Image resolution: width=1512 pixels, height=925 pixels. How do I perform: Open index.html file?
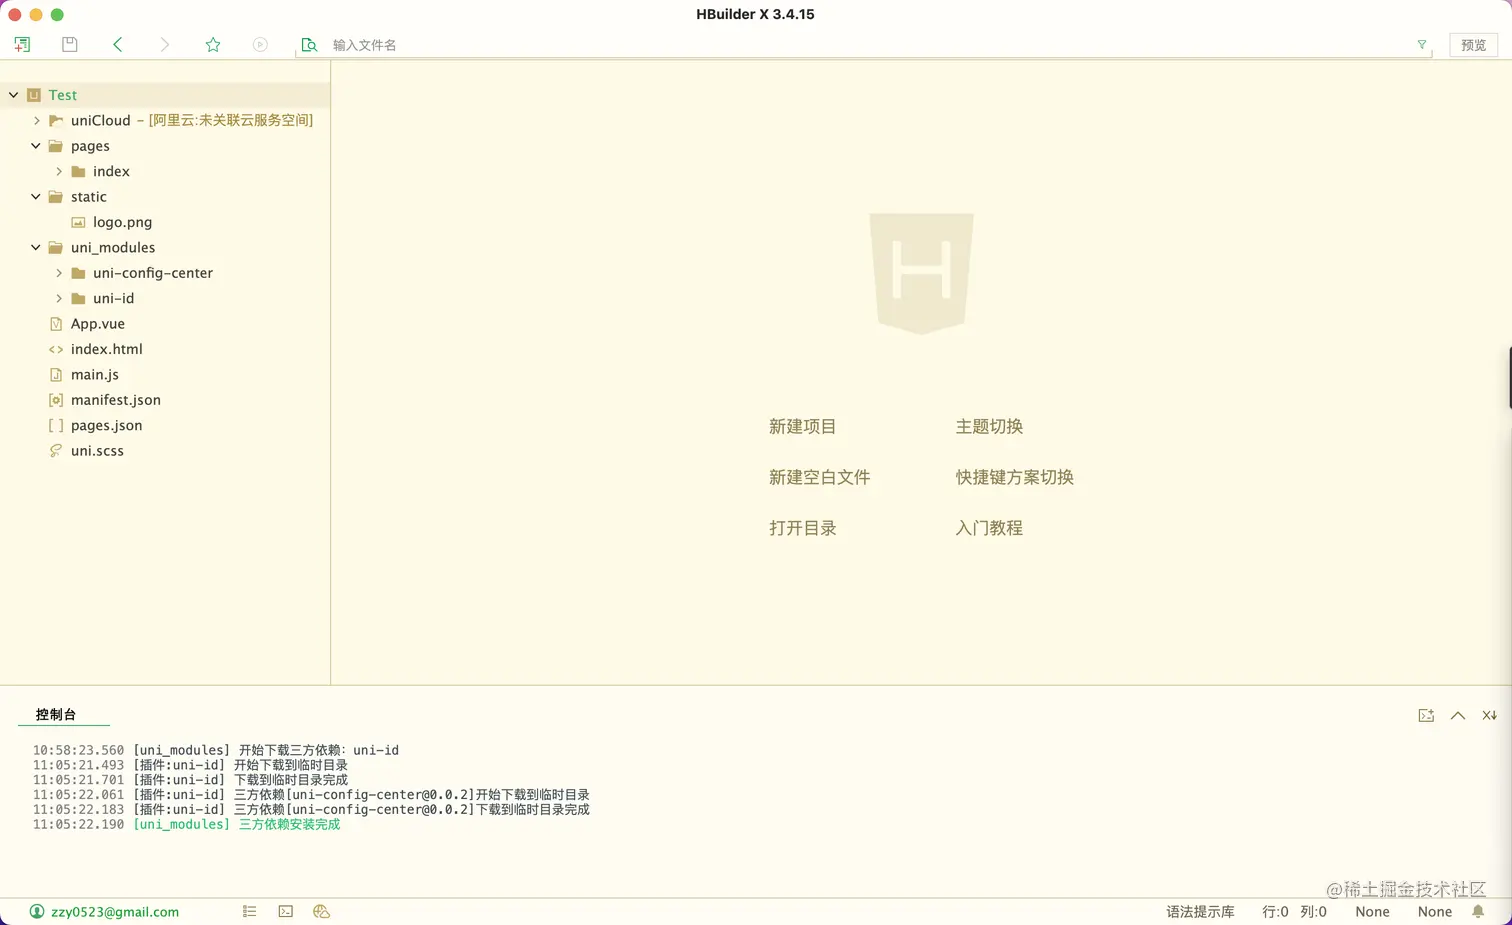[106, 349]
